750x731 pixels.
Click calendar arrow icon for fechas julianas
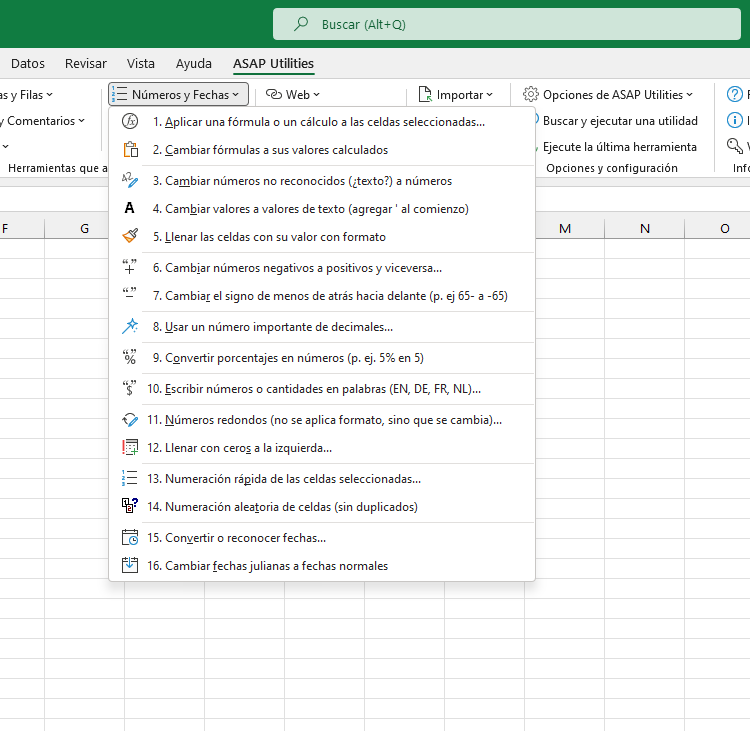point(130,565)
